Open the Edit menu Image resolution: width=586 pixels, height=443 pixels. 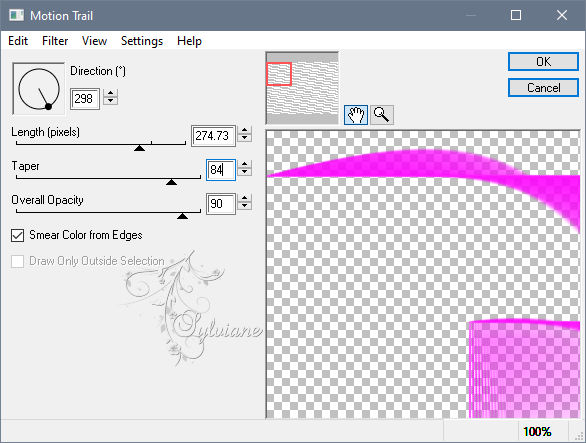pos(18,41)
